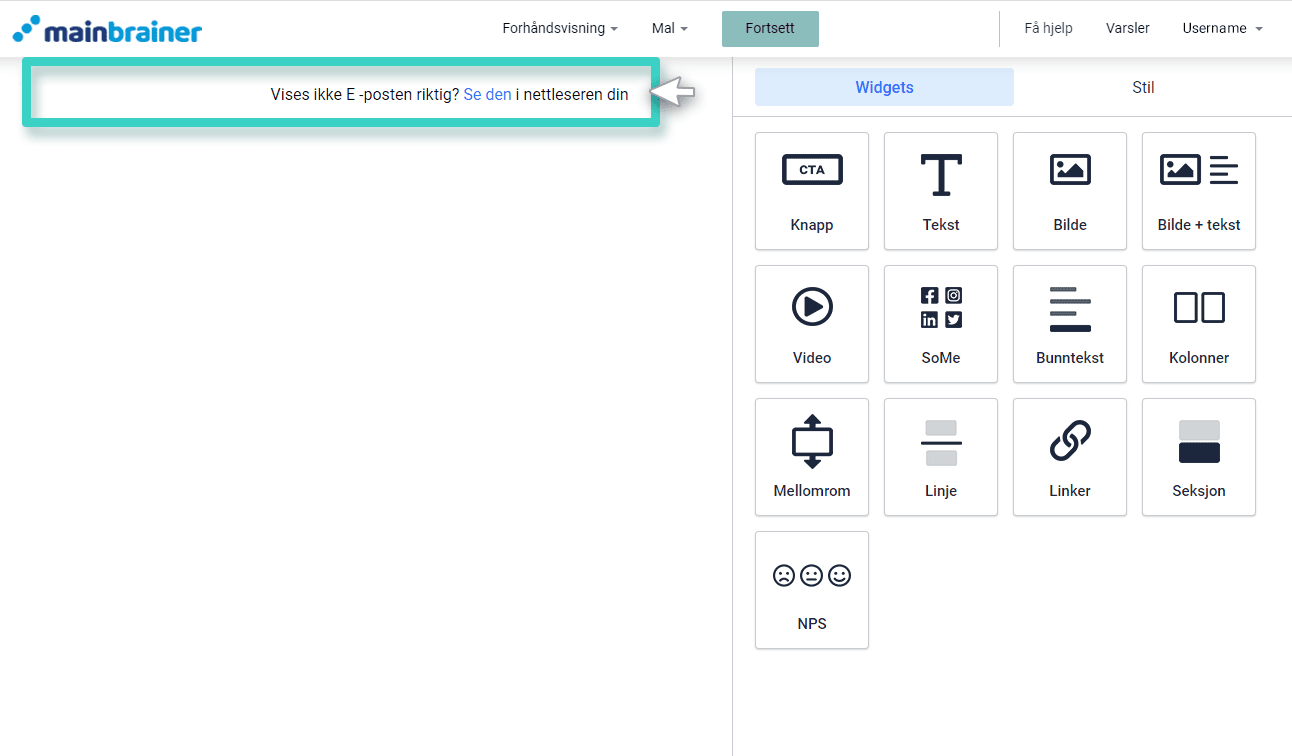Image resolution: width=1292 pixels, height=756 pixels.
Task: Insert the Bilde + tekst widget
Action: (1198, 191)
